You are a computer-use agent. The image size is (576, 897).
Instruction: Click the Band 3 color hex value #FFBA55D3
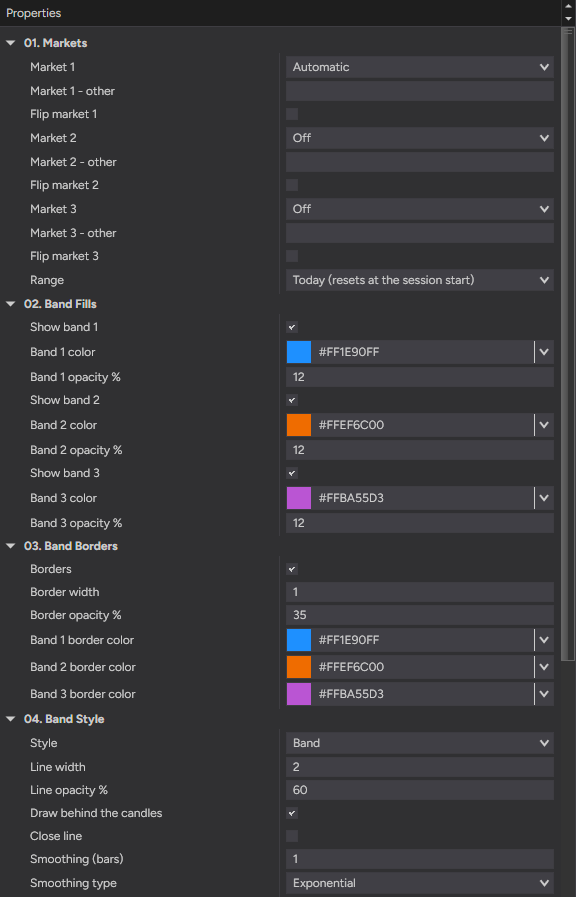click(x=351, y=498)
